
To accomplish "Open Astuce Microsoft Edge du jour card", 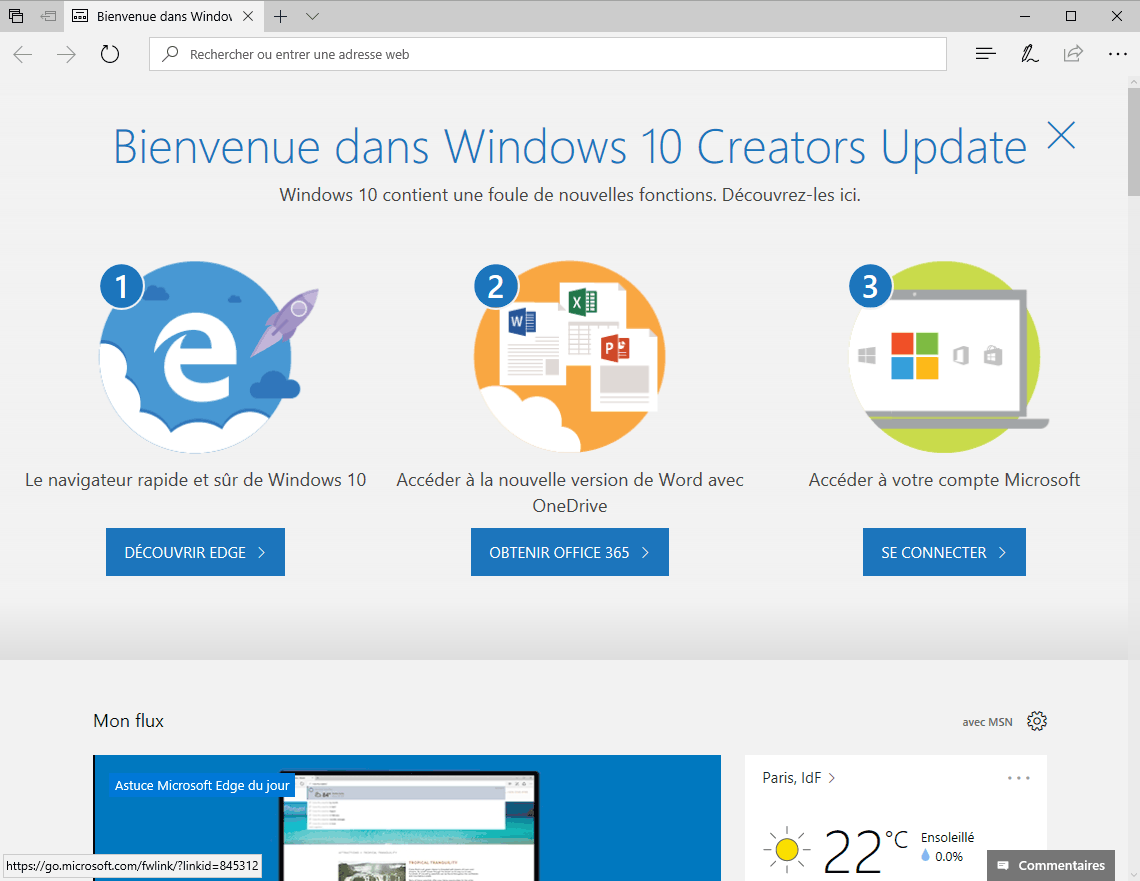I will coord(407,818).
